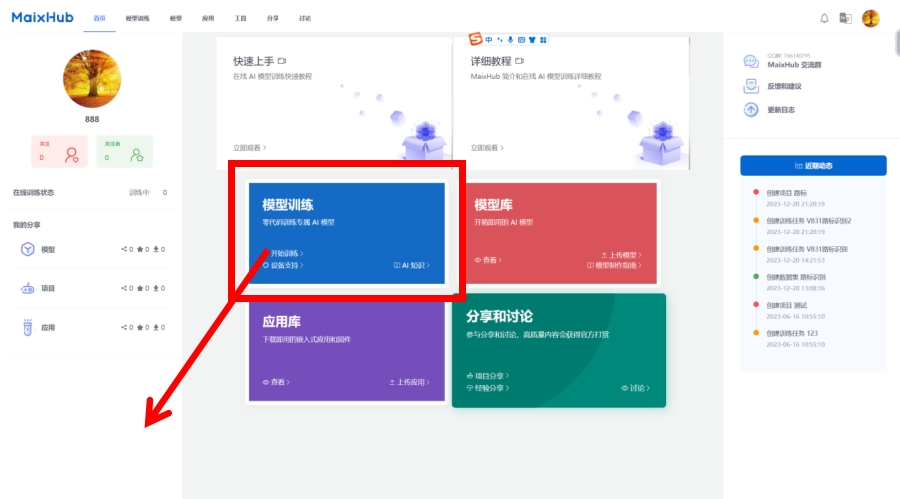The width and height of the screenshot is (900, 499).
Task: Open the top-right user avatar menu
Action: [x=871, y=18]
